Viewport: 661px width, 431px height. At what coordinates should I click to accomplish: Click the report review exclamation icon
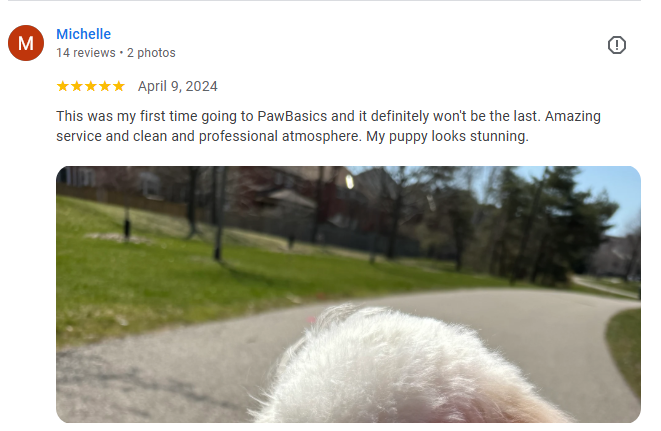pyautogui.click(x=616, y=45)
